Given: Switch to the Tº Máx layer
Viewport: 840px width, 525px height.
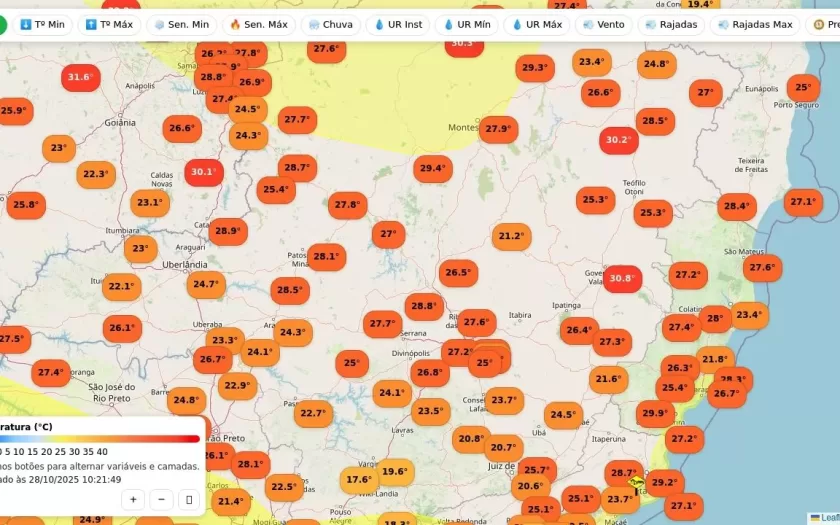Looking at the screenshot, I should pyautogui.click(x=109, y=24).
